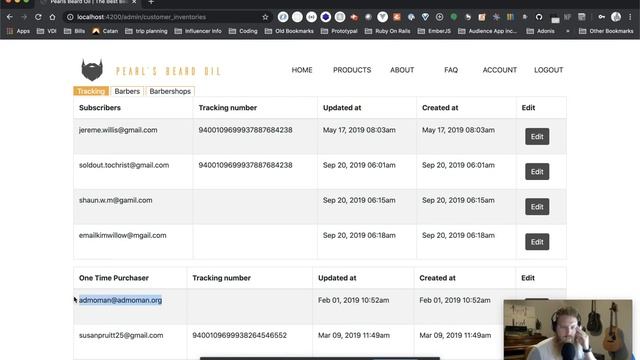
Task: Open a new browser tab
Action: click(x=151, y=2)
